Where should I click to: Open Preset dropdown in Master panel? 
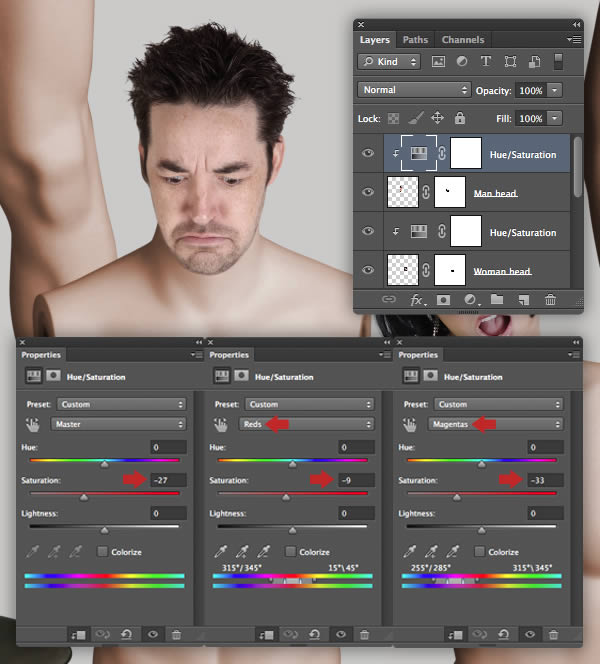point(121,404)
